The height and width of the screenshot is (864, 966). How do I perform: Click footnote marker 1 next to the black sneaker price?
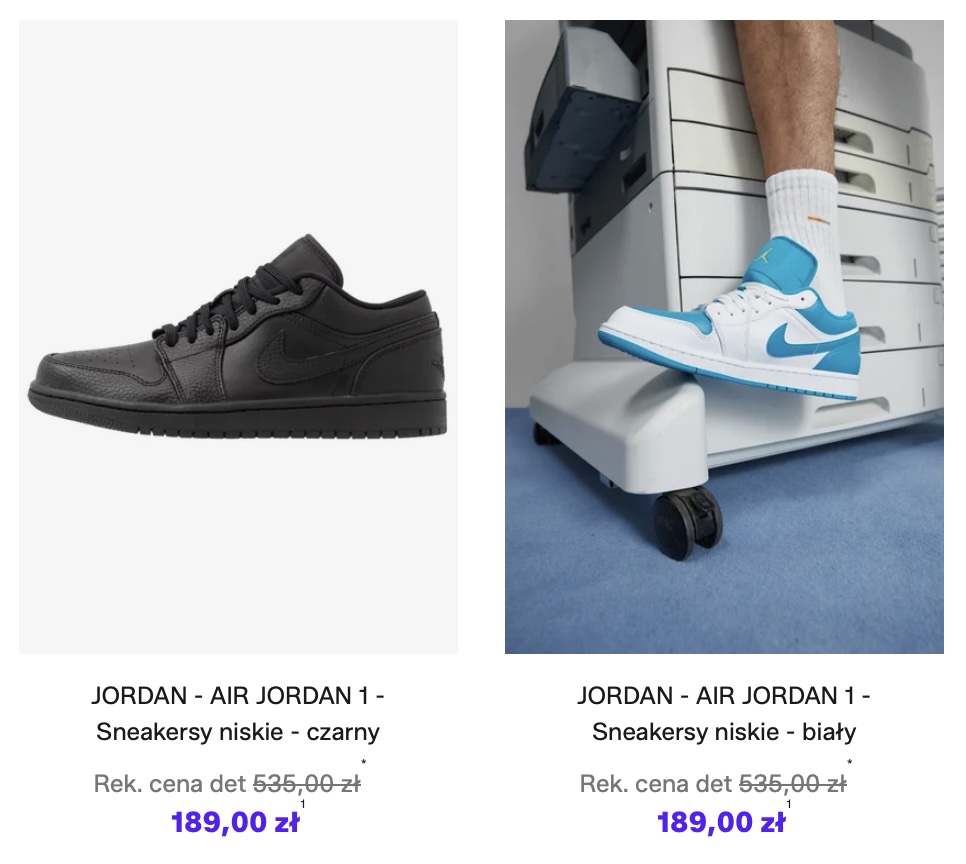[x=302, y=804]
